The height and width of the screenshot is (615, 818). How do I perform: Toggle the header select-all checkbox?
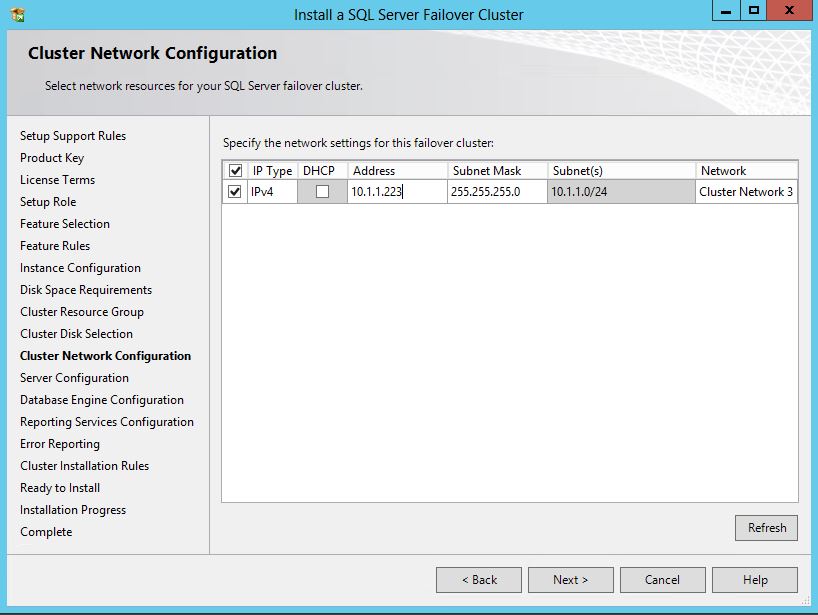point(235,171)
